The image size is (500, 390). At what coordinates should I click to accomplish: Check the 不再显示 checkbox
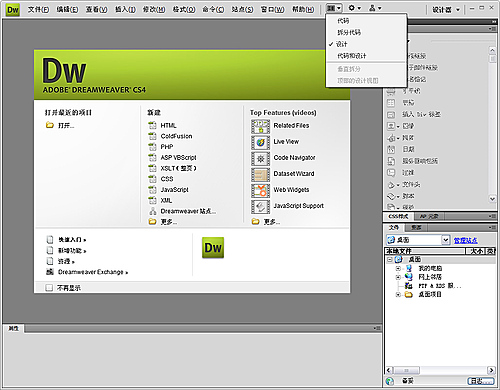[49, 287]
